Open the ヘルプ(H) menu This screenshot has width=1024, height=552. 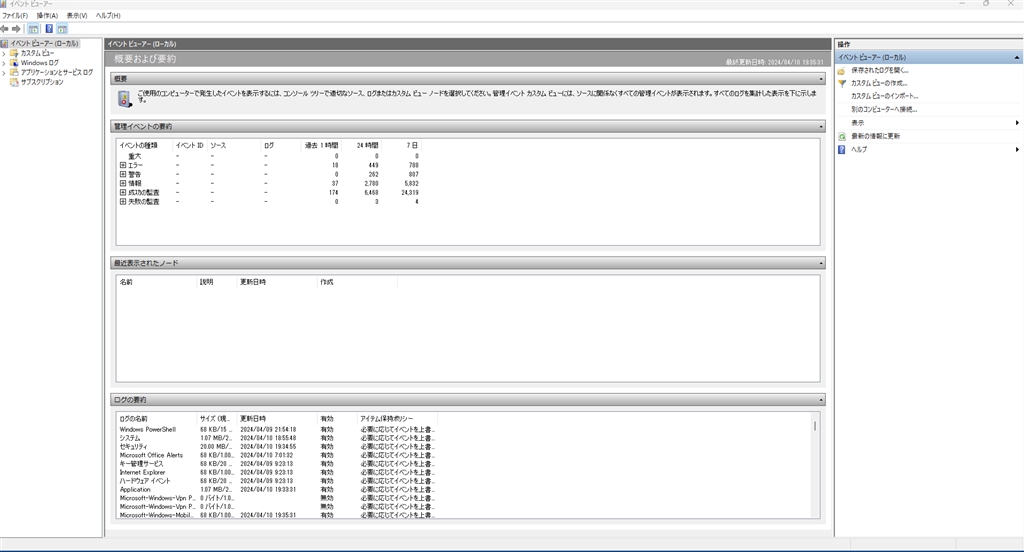tap(108, 16)
